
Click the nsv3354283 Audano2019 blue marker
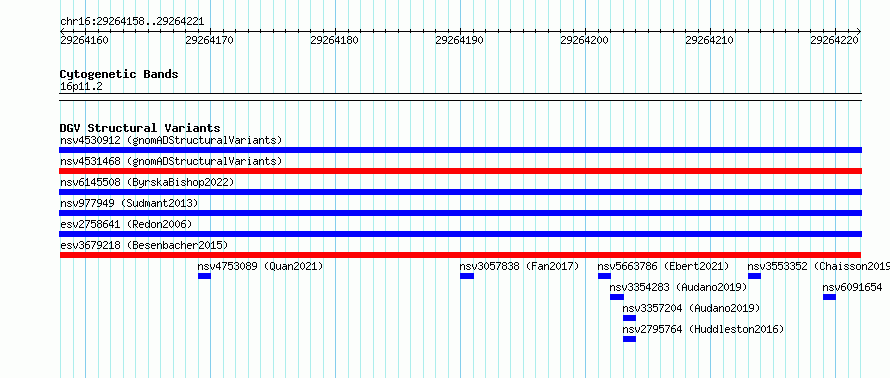617,297
